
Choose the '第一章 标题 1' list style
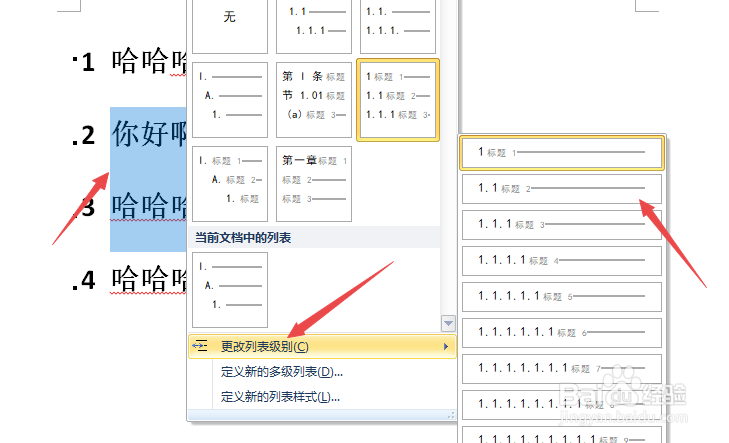[x=314, y=184]
